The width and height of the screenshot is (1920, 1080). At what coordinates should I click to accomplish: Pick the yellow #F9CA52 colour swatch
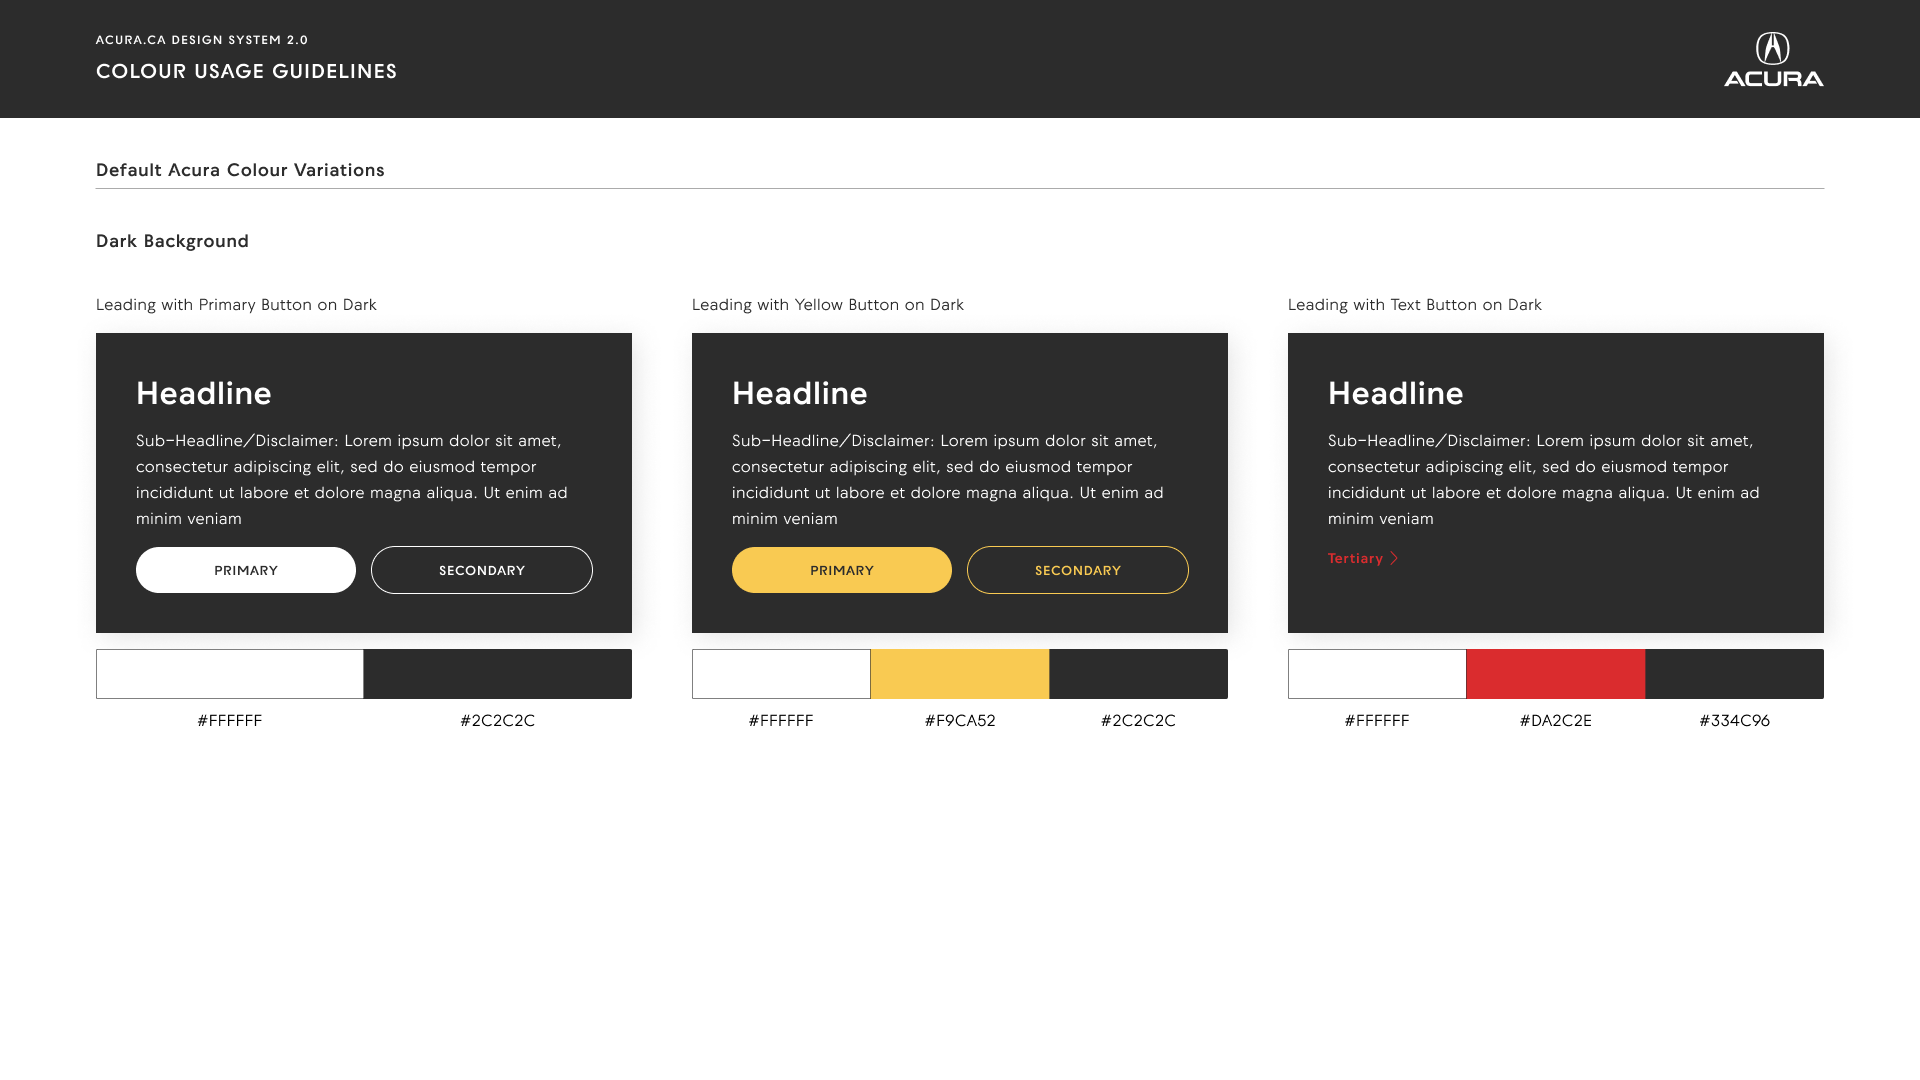[x=960, y=674]
